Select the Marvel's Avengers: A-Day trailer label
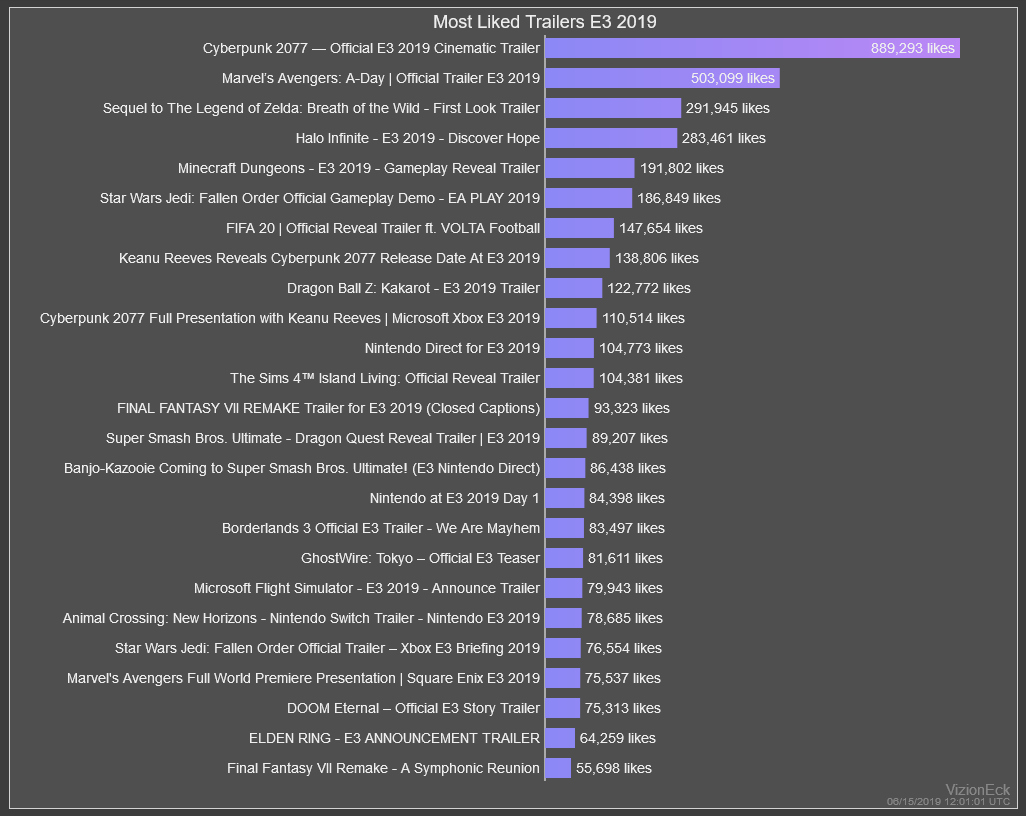Viewport: 1026px width, 816px height. click(381, 78)
